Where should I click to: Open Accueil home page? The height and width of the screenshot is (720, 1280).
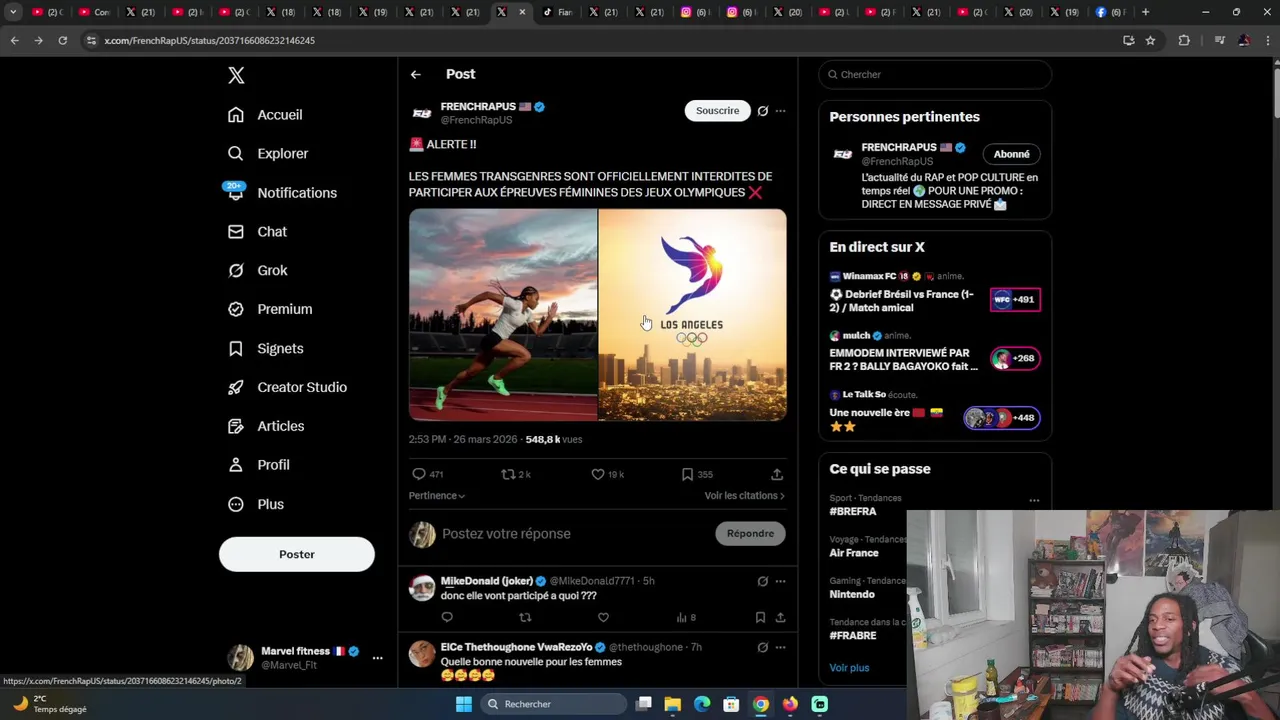point(265,115)
